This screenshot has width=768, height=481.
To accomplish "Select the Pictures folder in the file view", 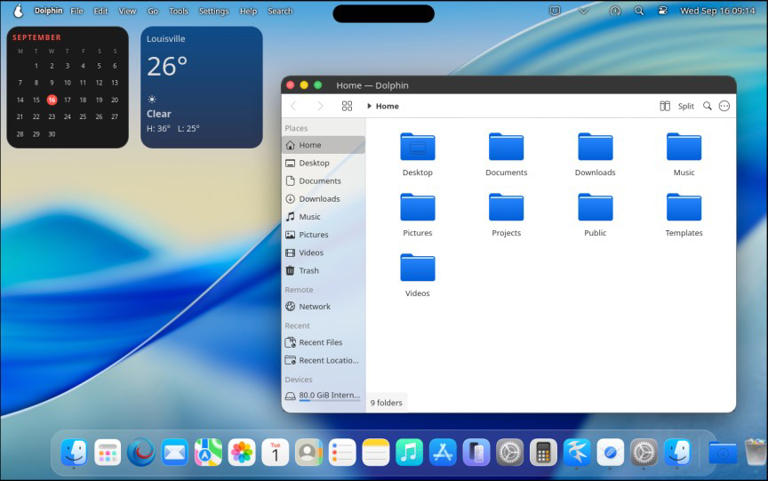I will [x=417, y=215].
